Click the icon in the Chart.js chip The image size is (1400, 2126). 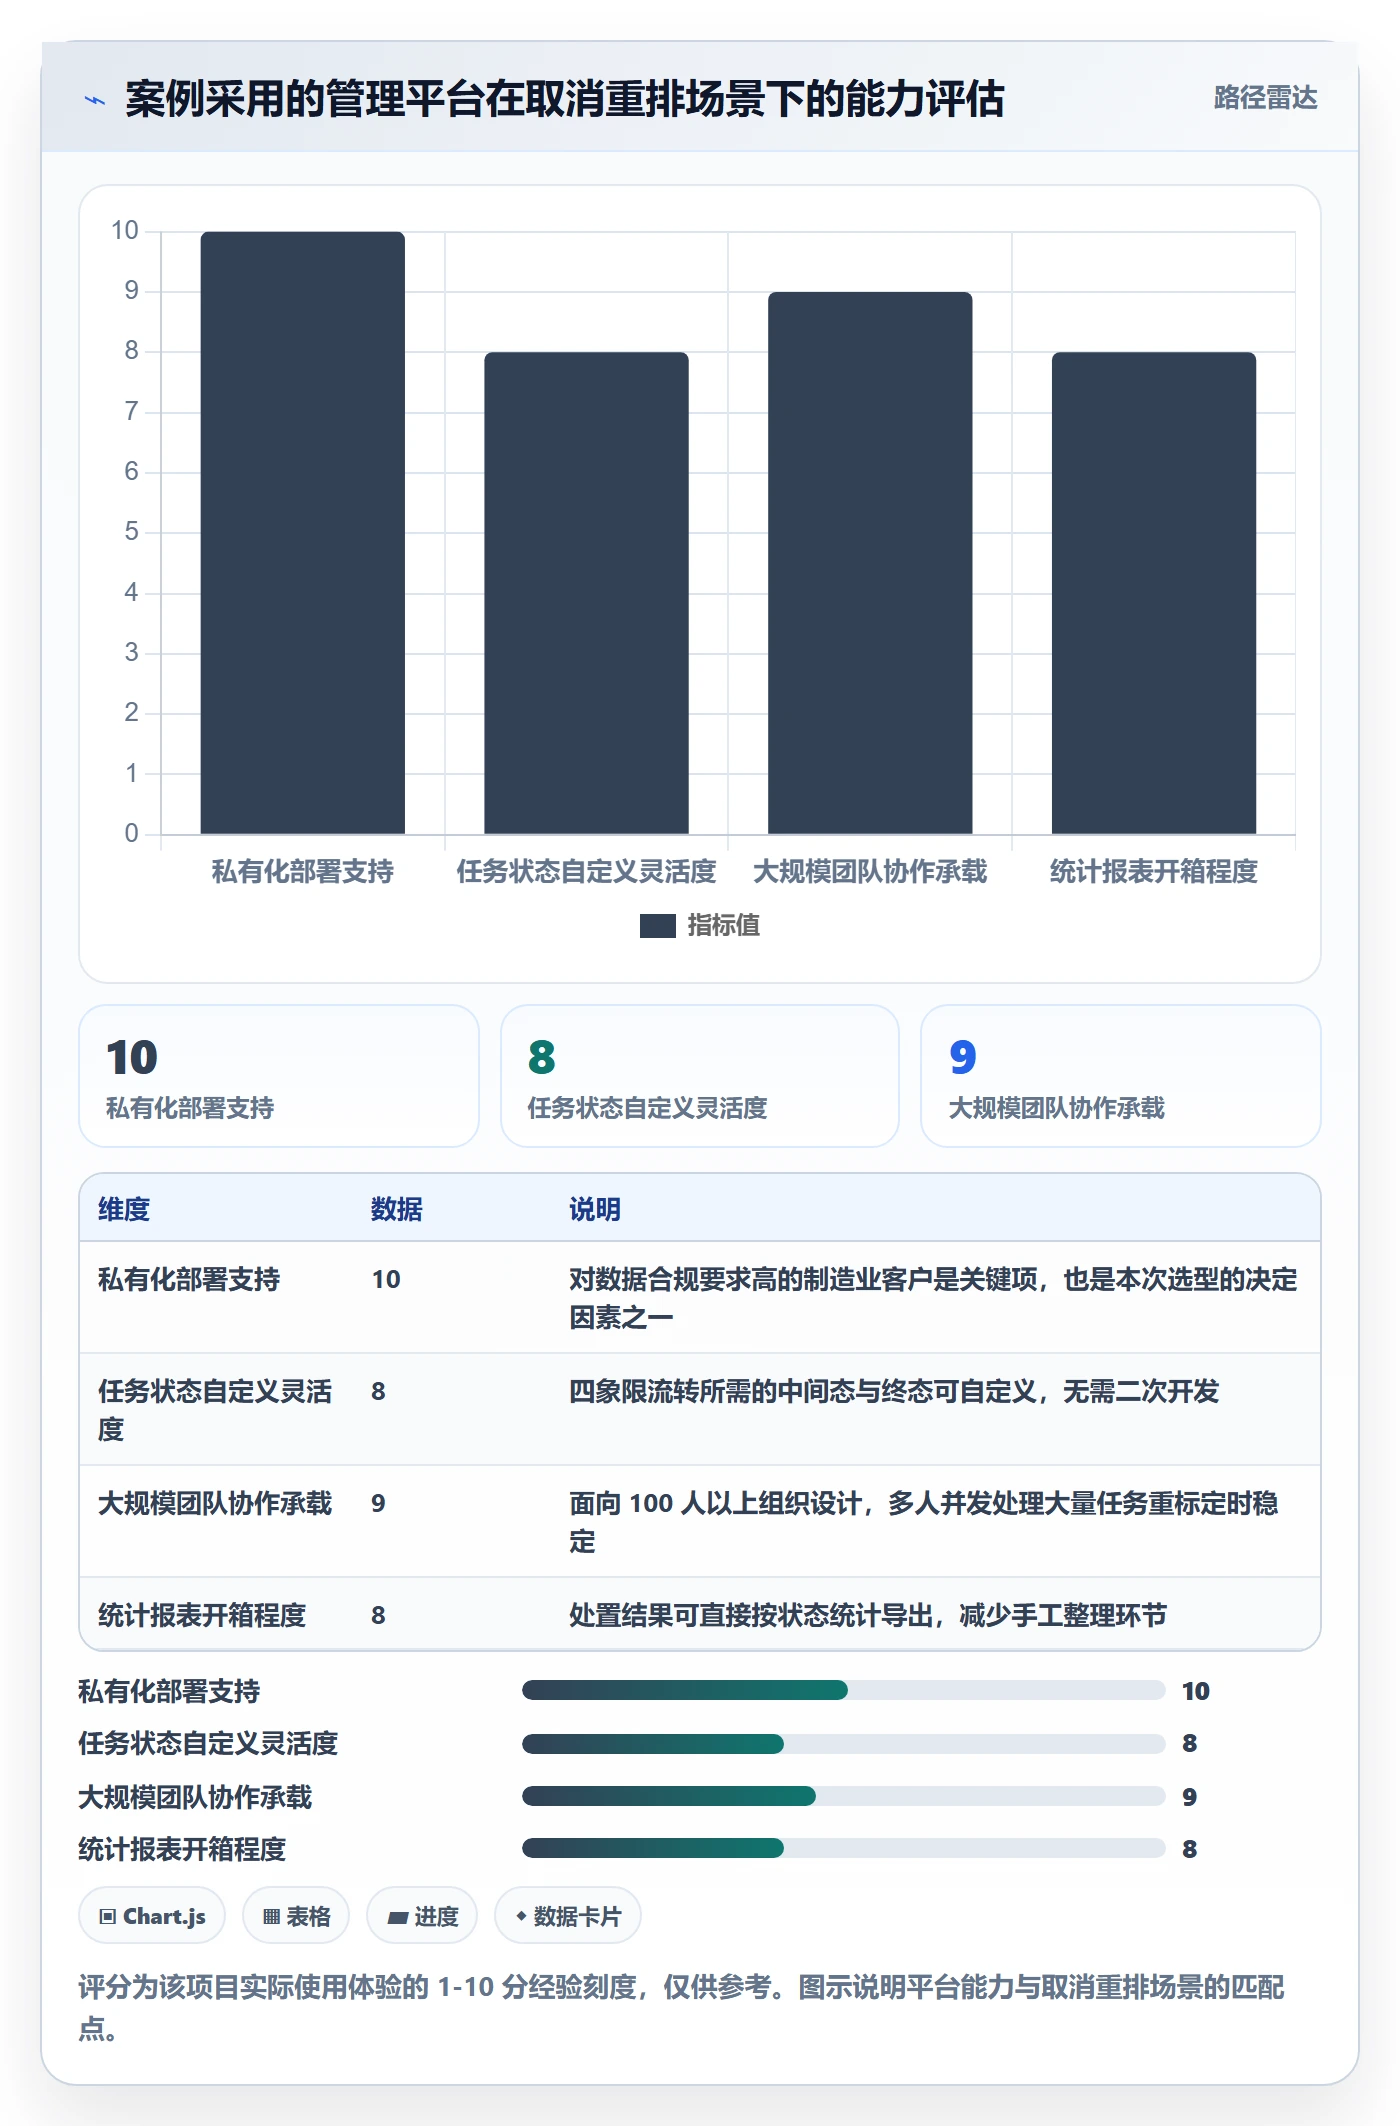[107, 1917]
